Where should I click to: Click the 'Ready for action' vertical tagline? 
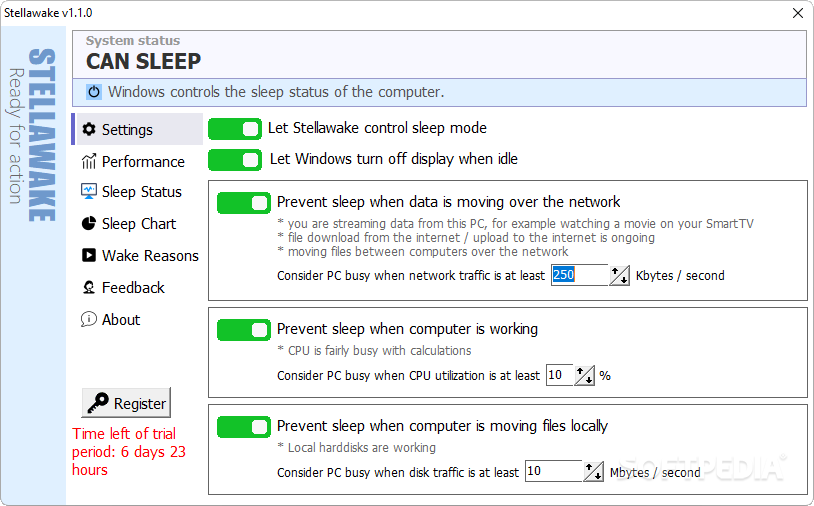16,136
